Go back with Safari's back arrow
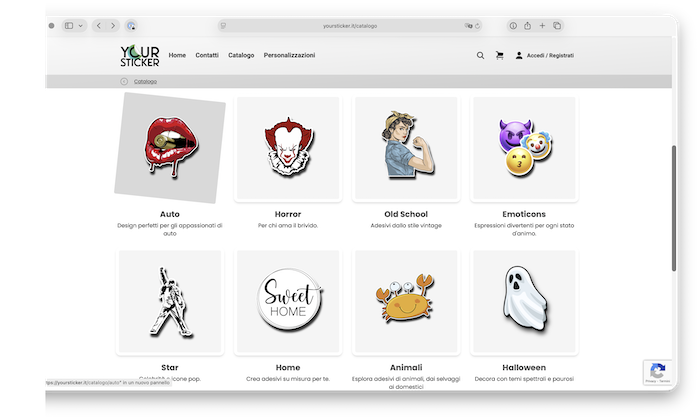 point(99,25)
